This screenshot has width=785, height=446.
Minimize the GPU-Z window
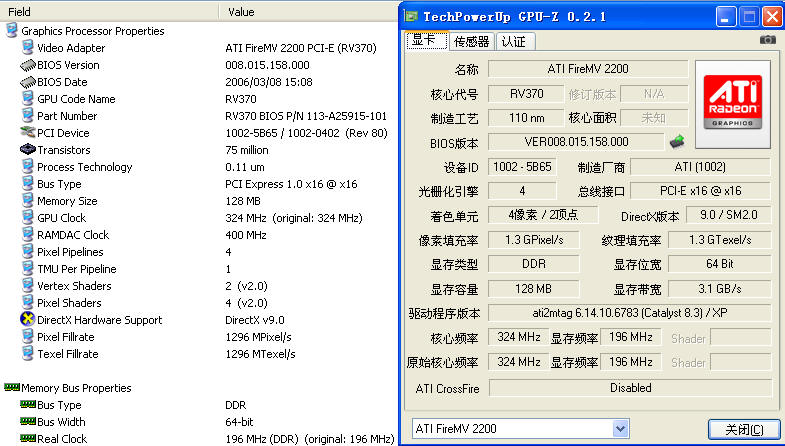[x=726, y=17]
